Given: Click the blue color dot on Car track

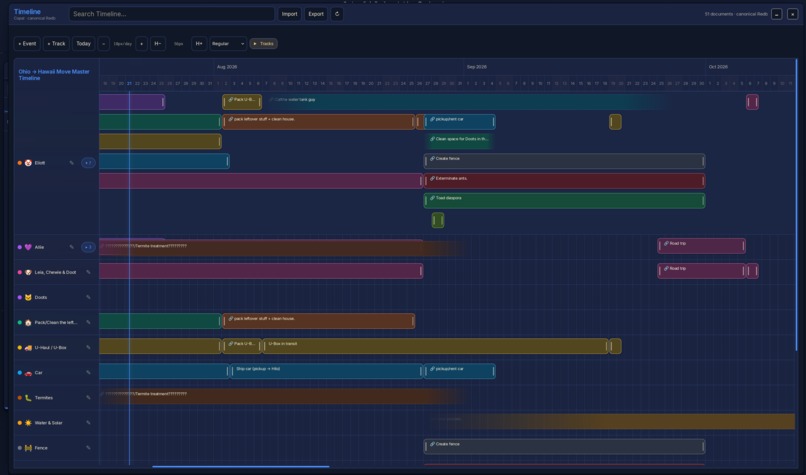Looking at the screenshot, I should 20,373.
